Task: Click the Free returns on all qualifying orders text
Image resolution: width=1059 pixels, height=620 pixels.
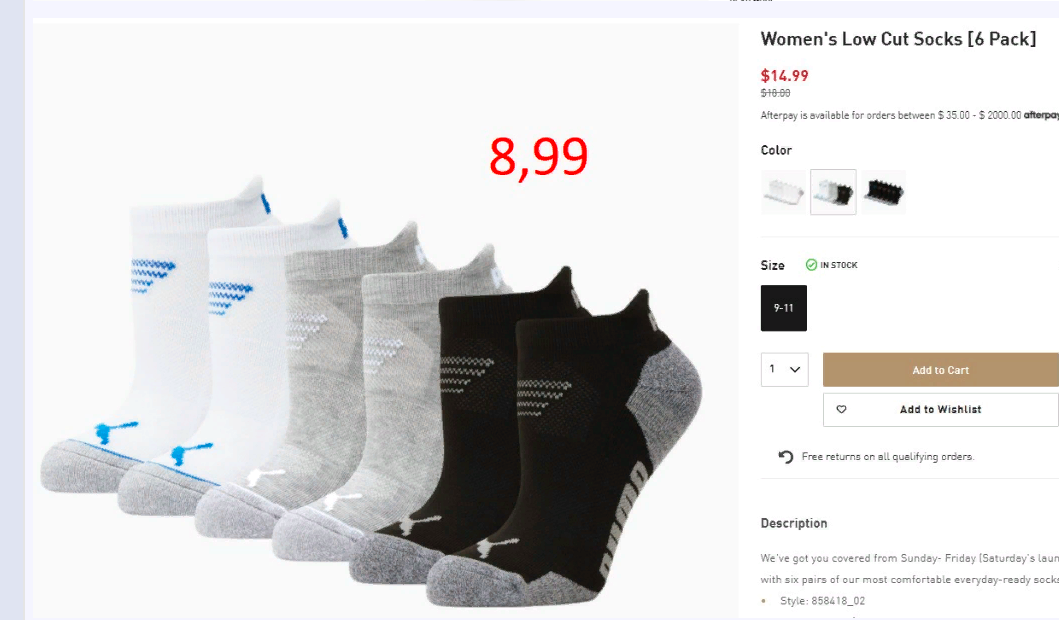Action: click(x=887, y=457)
